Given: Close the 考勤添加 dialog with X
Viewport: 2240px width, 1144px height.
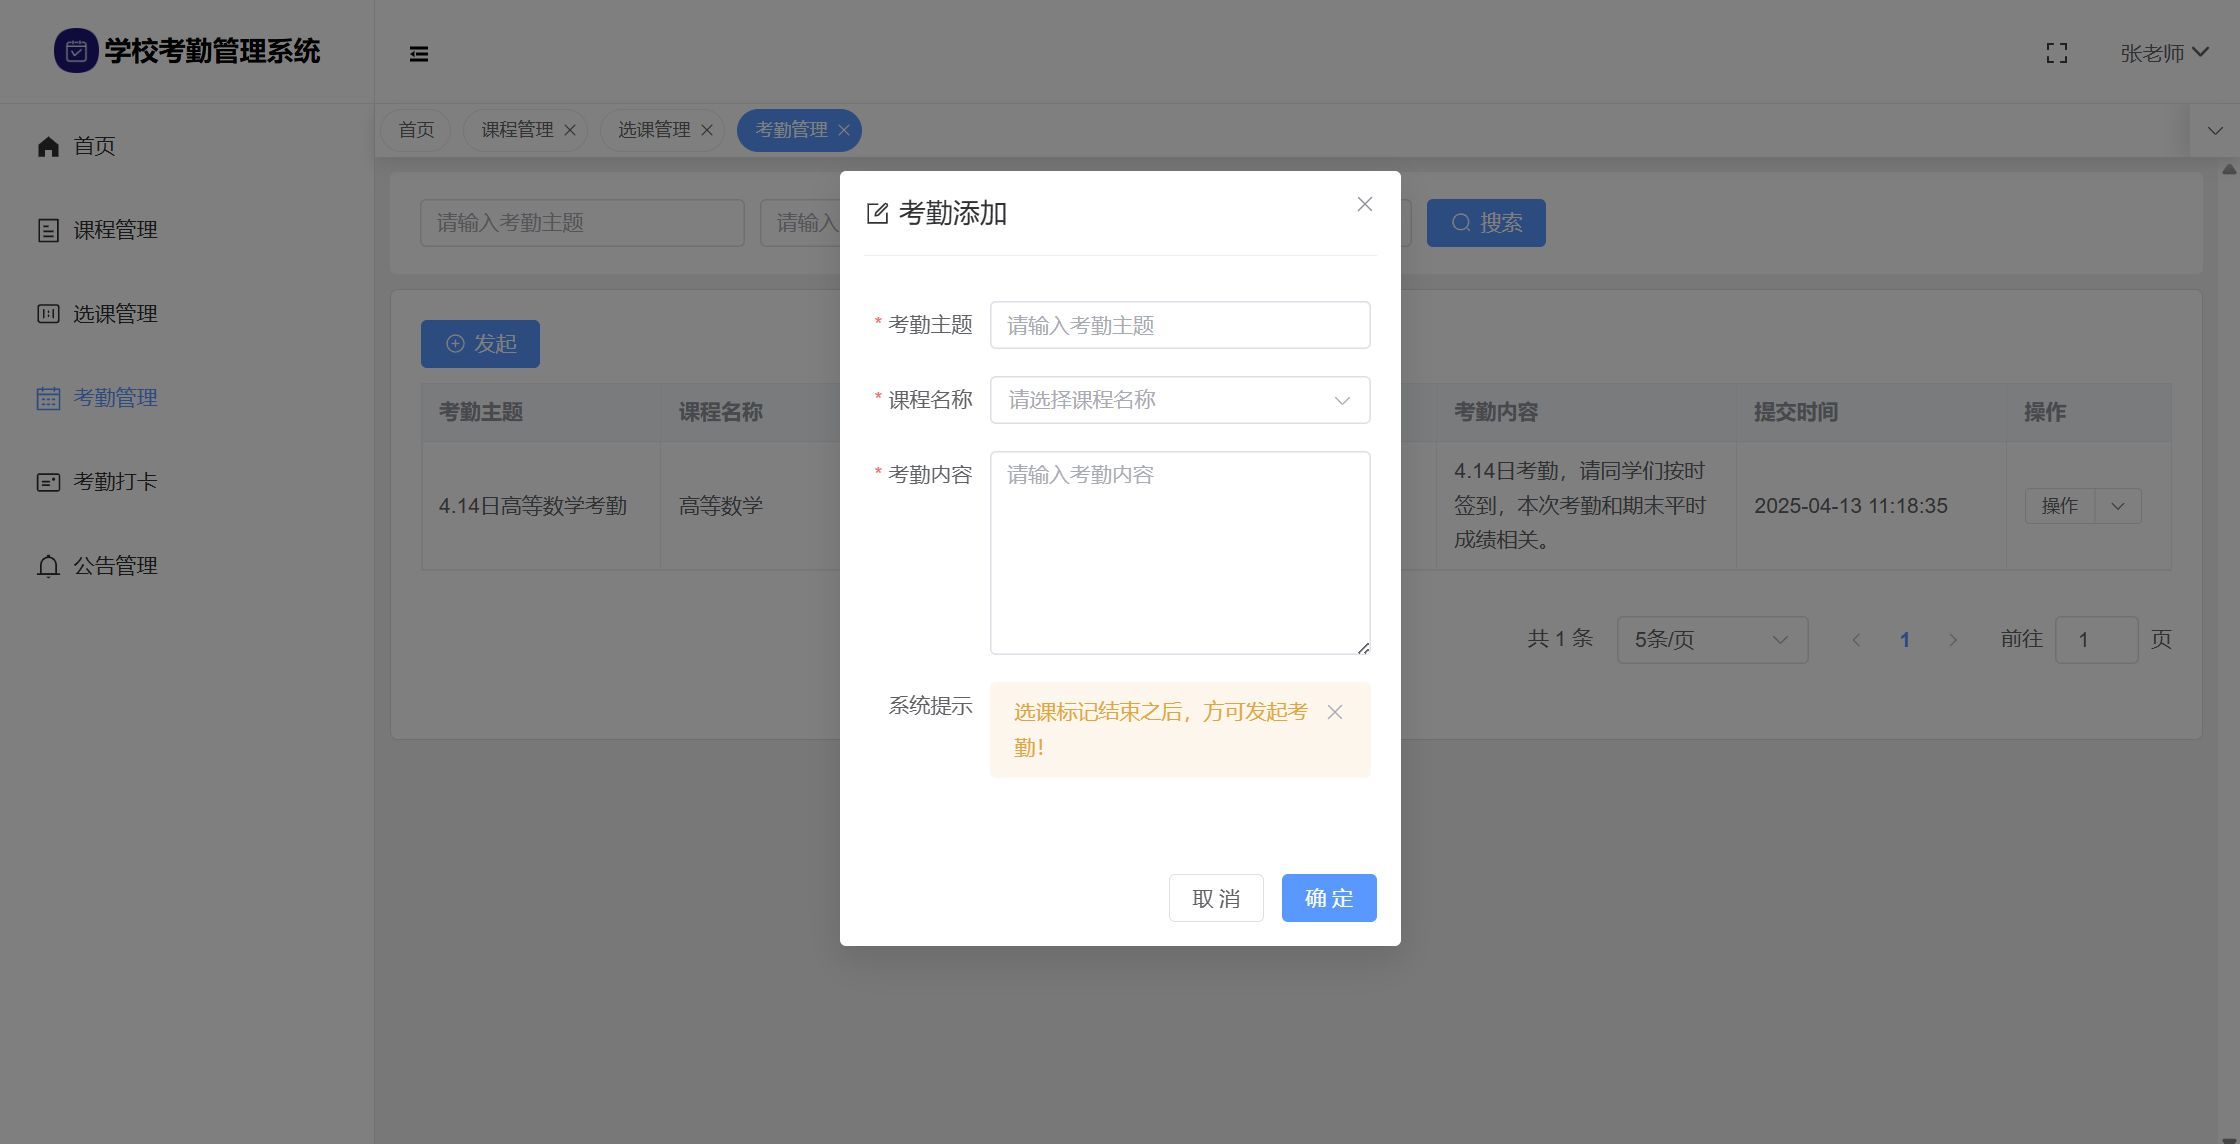Looking at the screenshot, I should (x=1364, y=204).
